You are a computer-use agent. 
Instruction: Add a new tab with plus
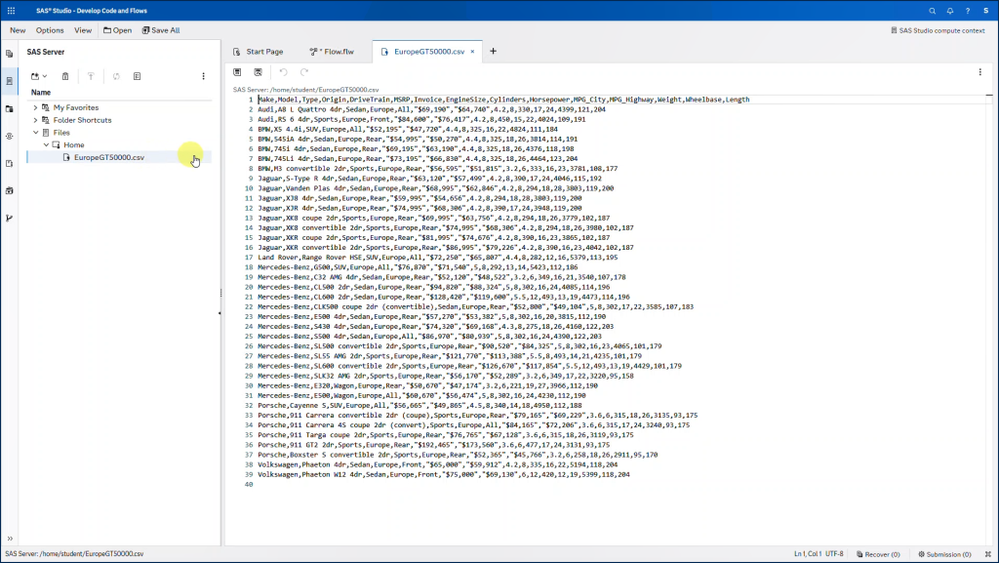[x=493, y=51]
